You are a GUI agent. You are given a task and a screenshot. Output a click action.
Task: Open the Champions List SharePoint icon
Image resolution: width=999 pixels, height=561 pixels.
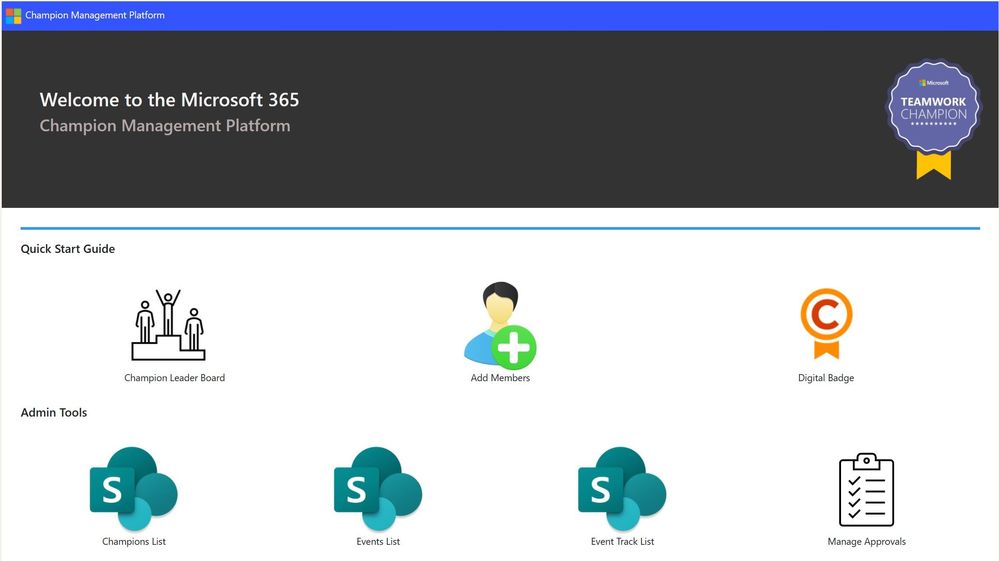pos(134,489)
